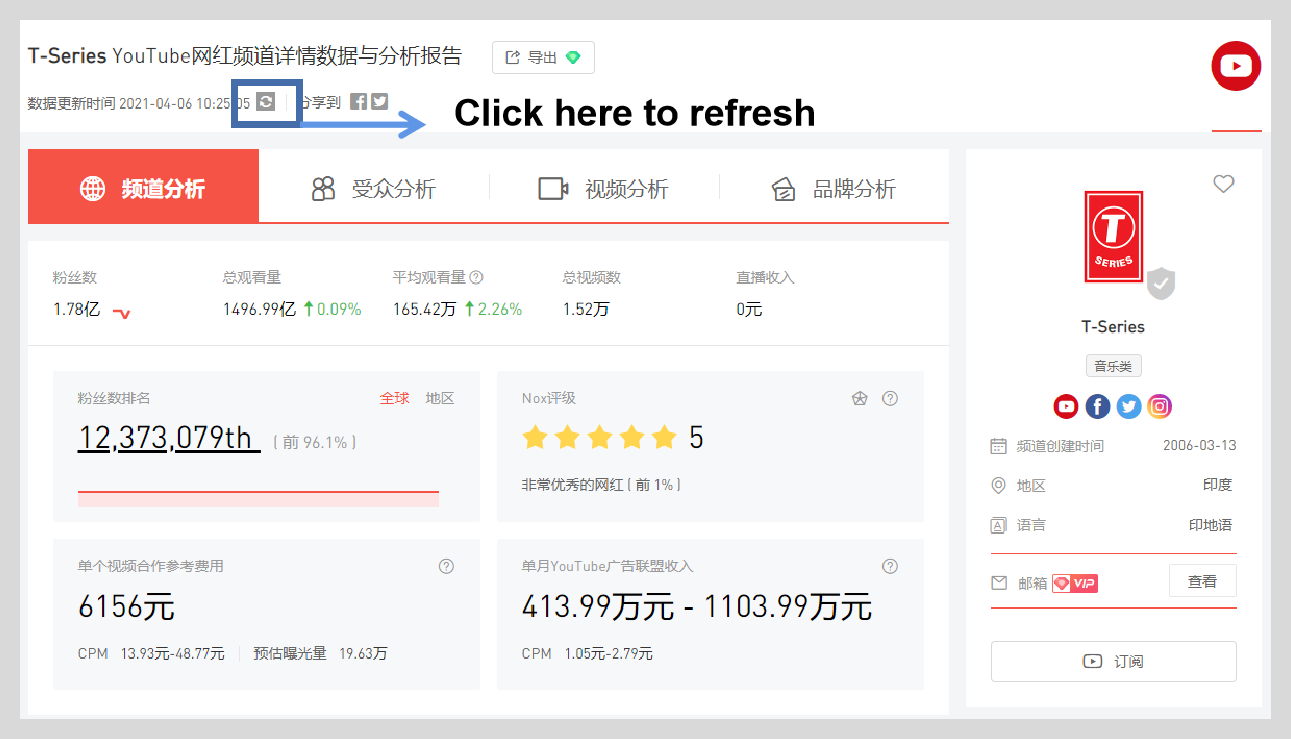The image size is (1291, 739).
Task: Click the language icon next to 语言
Action: tap(998, 525)
